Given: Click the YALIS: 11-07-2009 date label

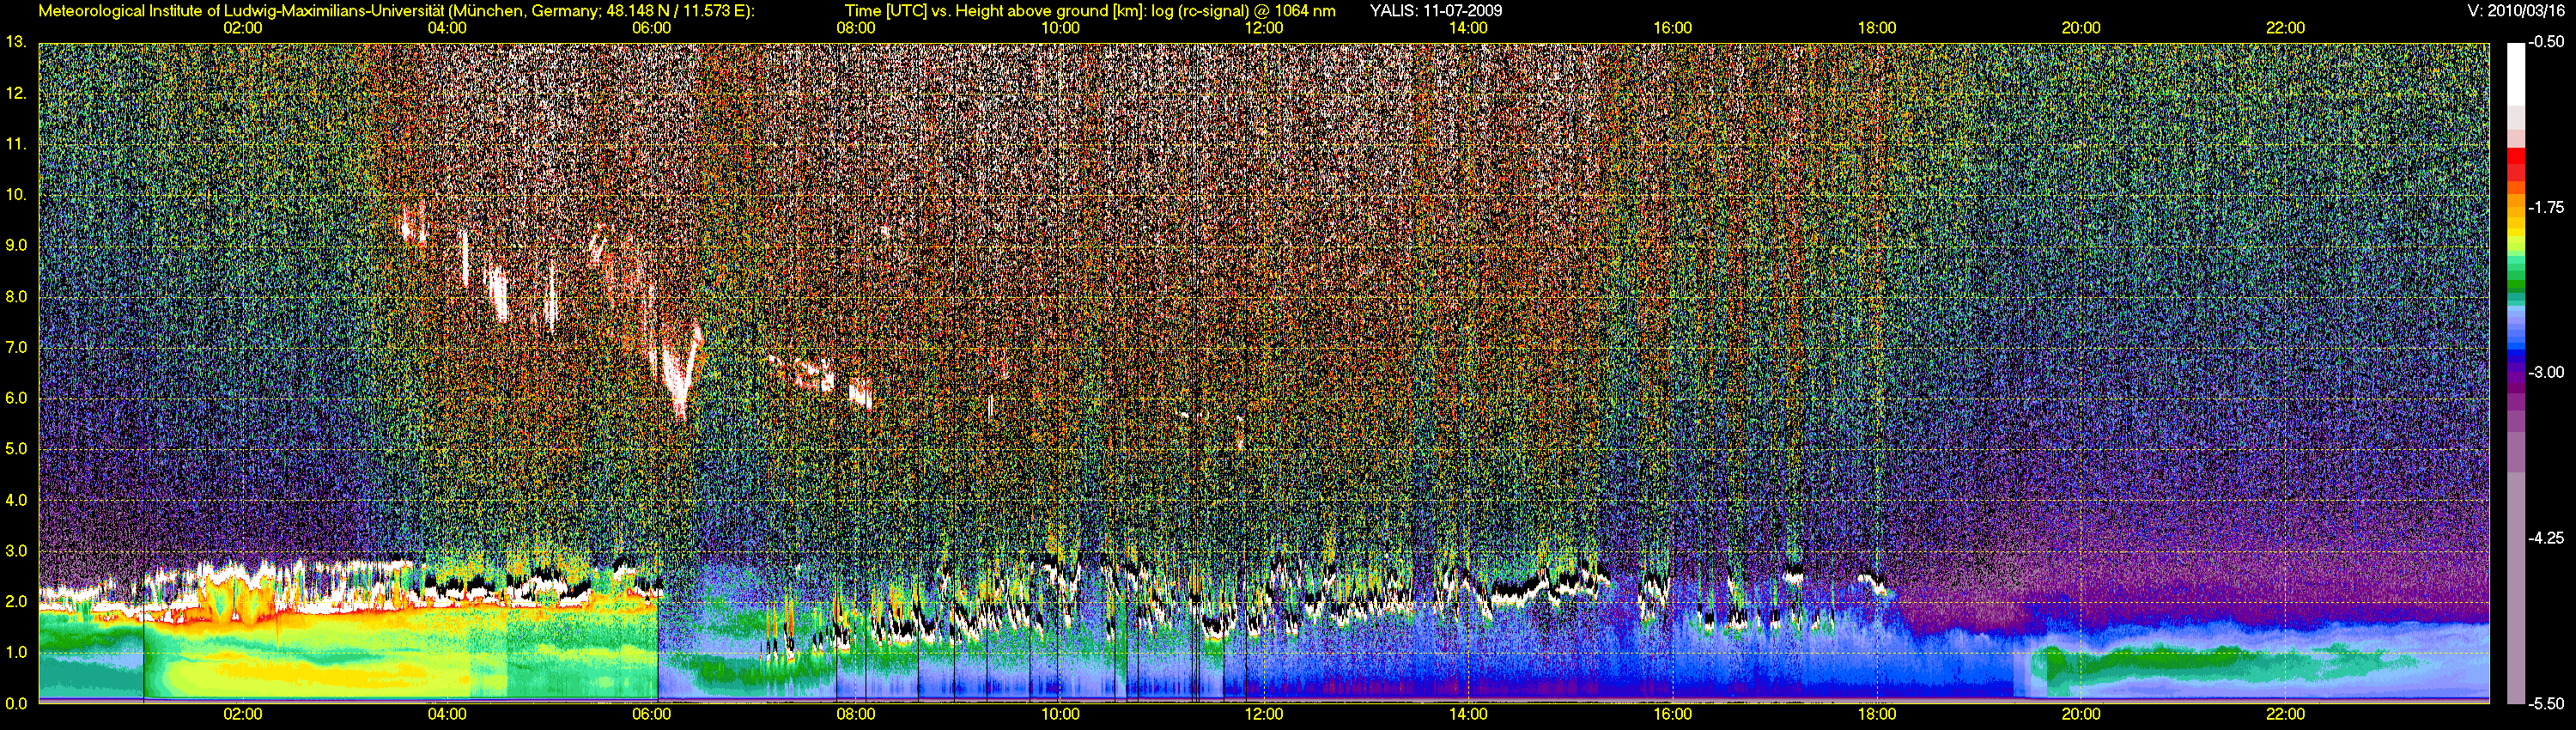Looking at the screenshot, I should (x=1435, y=11).
